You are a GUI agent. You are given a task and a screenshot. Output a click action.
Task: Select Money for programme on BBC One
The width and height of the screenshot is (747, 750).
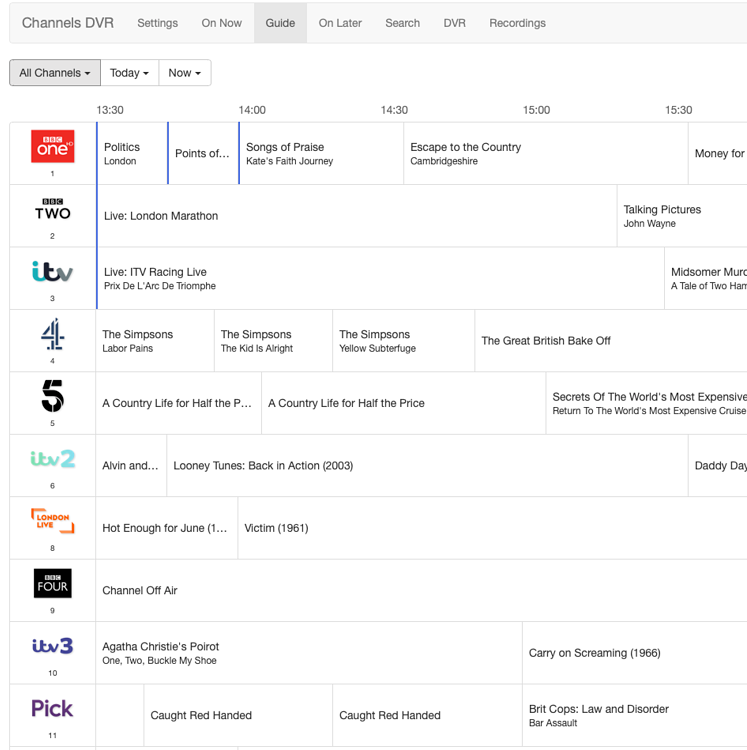718,154
